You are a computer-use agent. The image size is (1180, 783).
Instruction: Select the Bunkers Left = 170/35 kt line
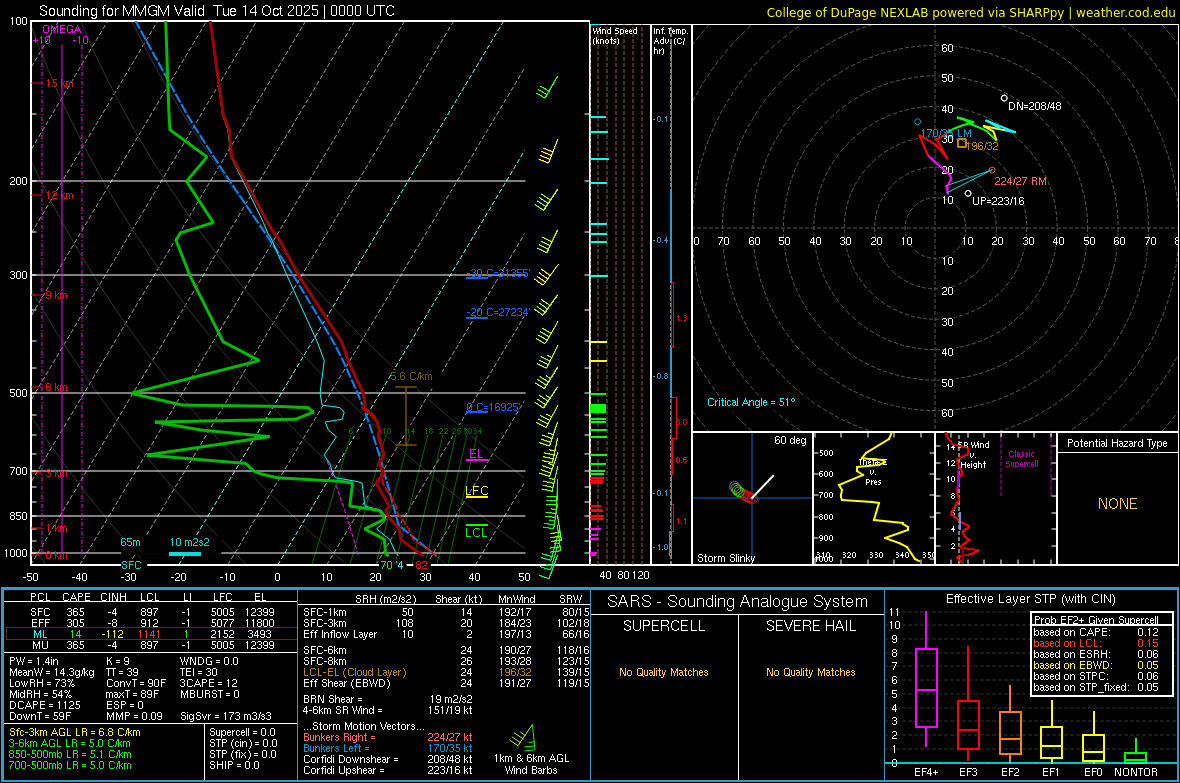coord(388,748)
